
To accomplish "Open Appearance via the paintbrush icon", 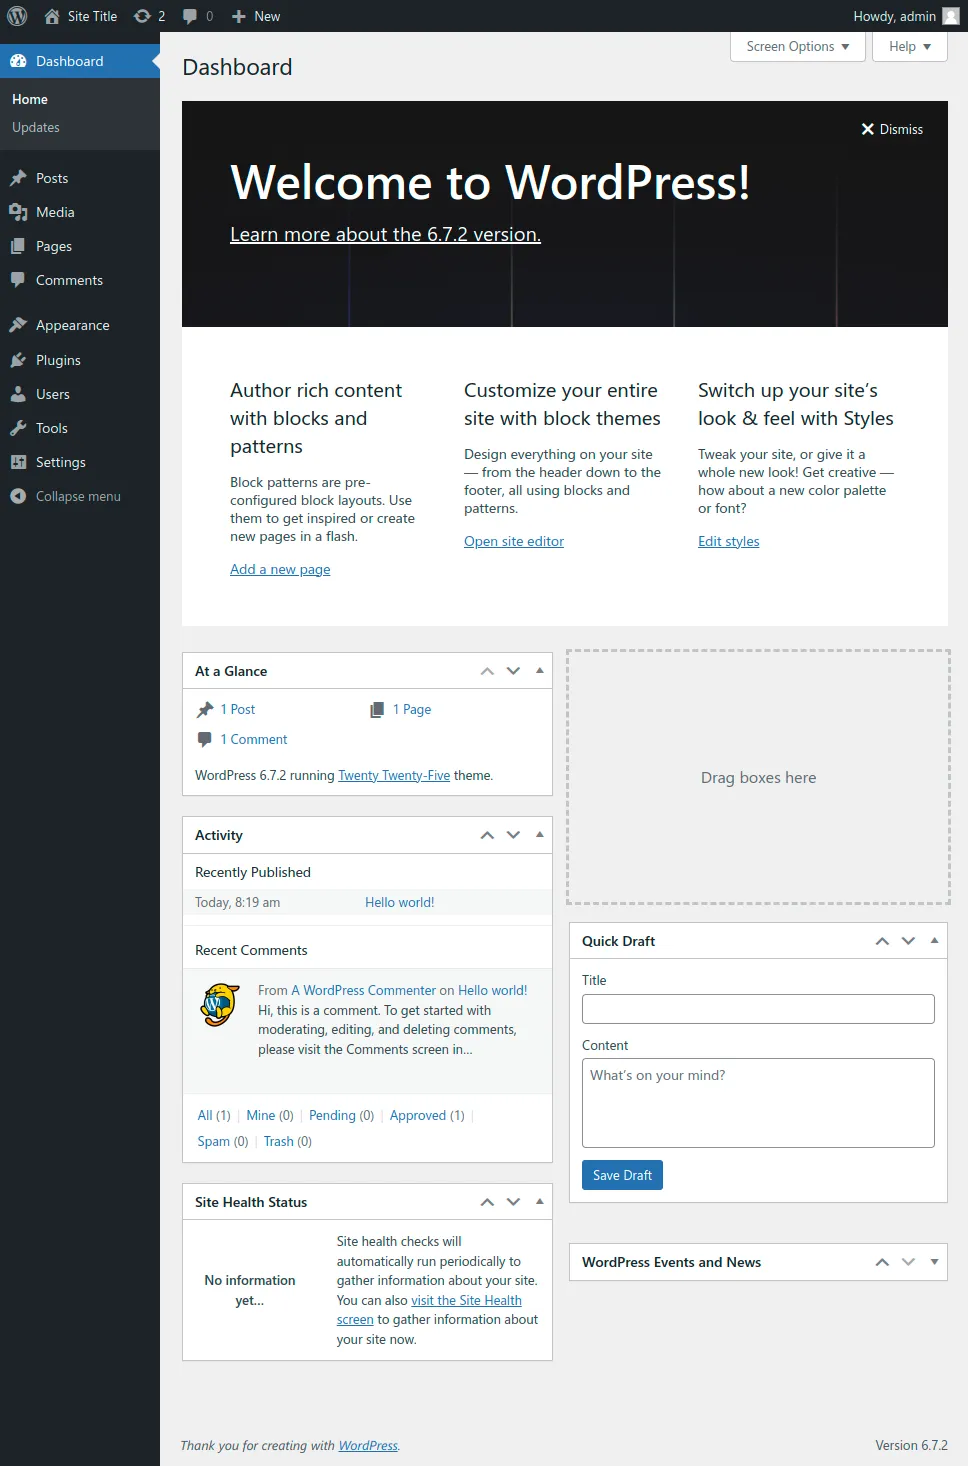I will click(20, 325).
